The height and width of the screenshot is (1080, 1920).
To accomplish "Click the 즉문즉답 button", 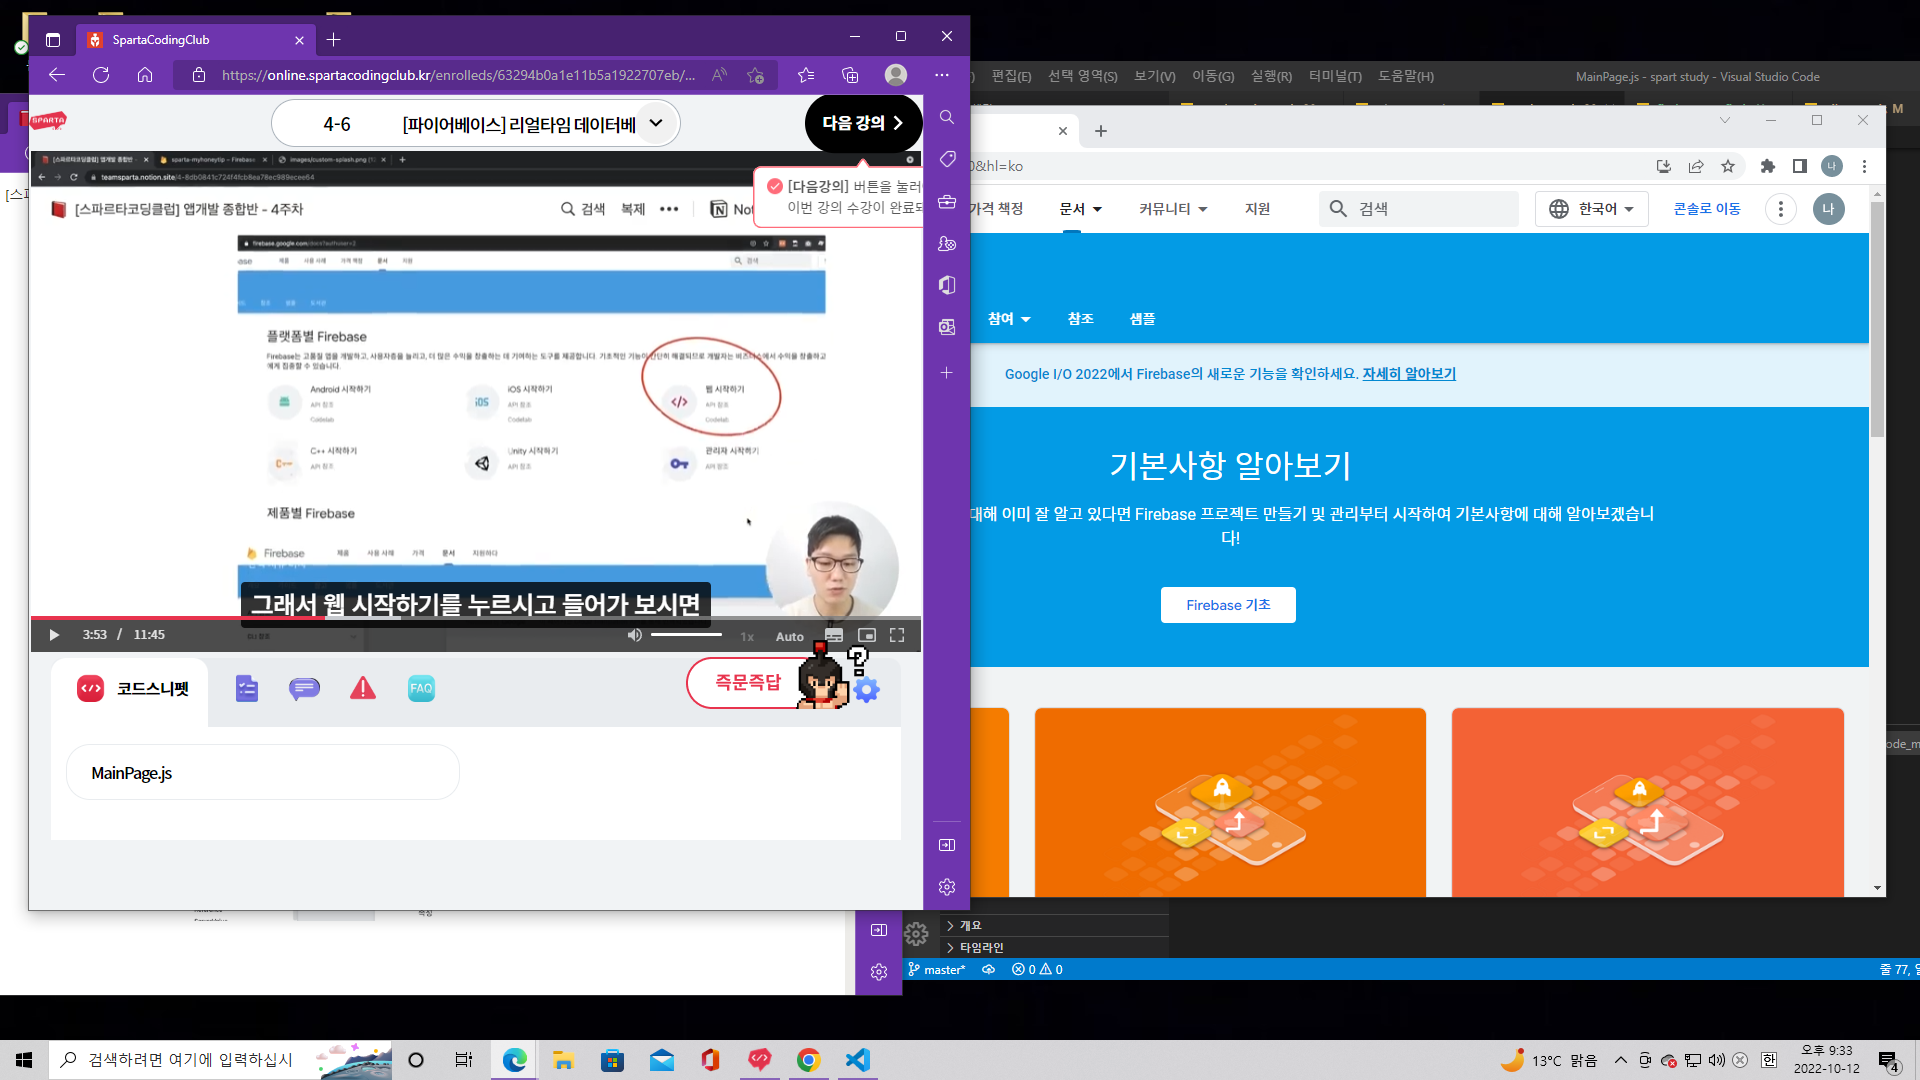I will click(747, 682).
